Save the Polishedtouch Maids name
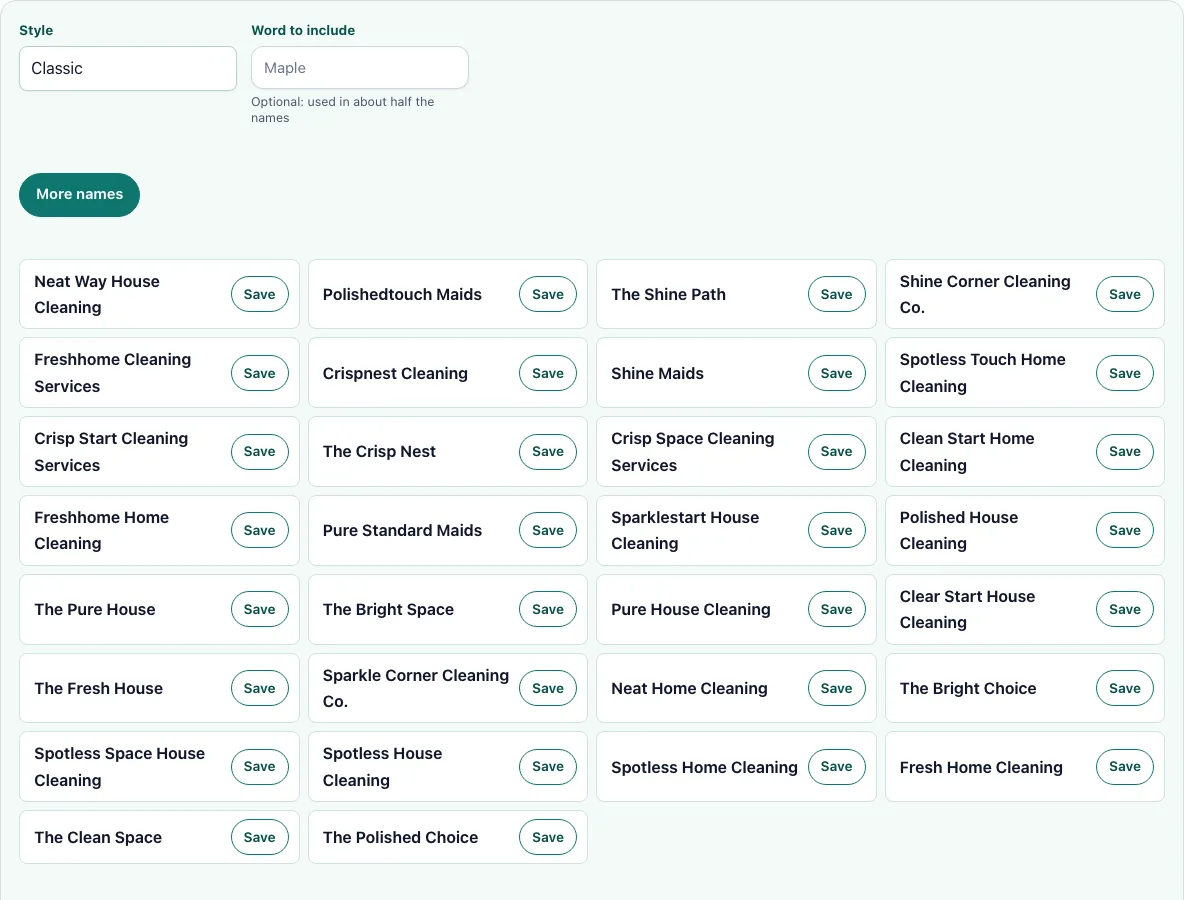Screen dimensions: 1184x900 (x=548, y=294)
